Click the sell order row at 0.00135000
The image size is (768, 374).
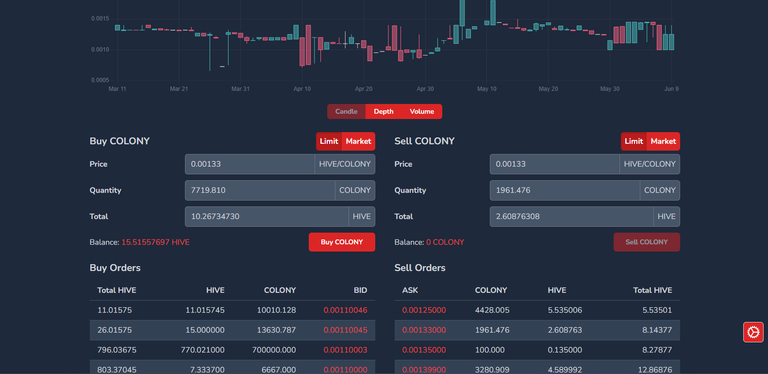(x=537, y=351)
